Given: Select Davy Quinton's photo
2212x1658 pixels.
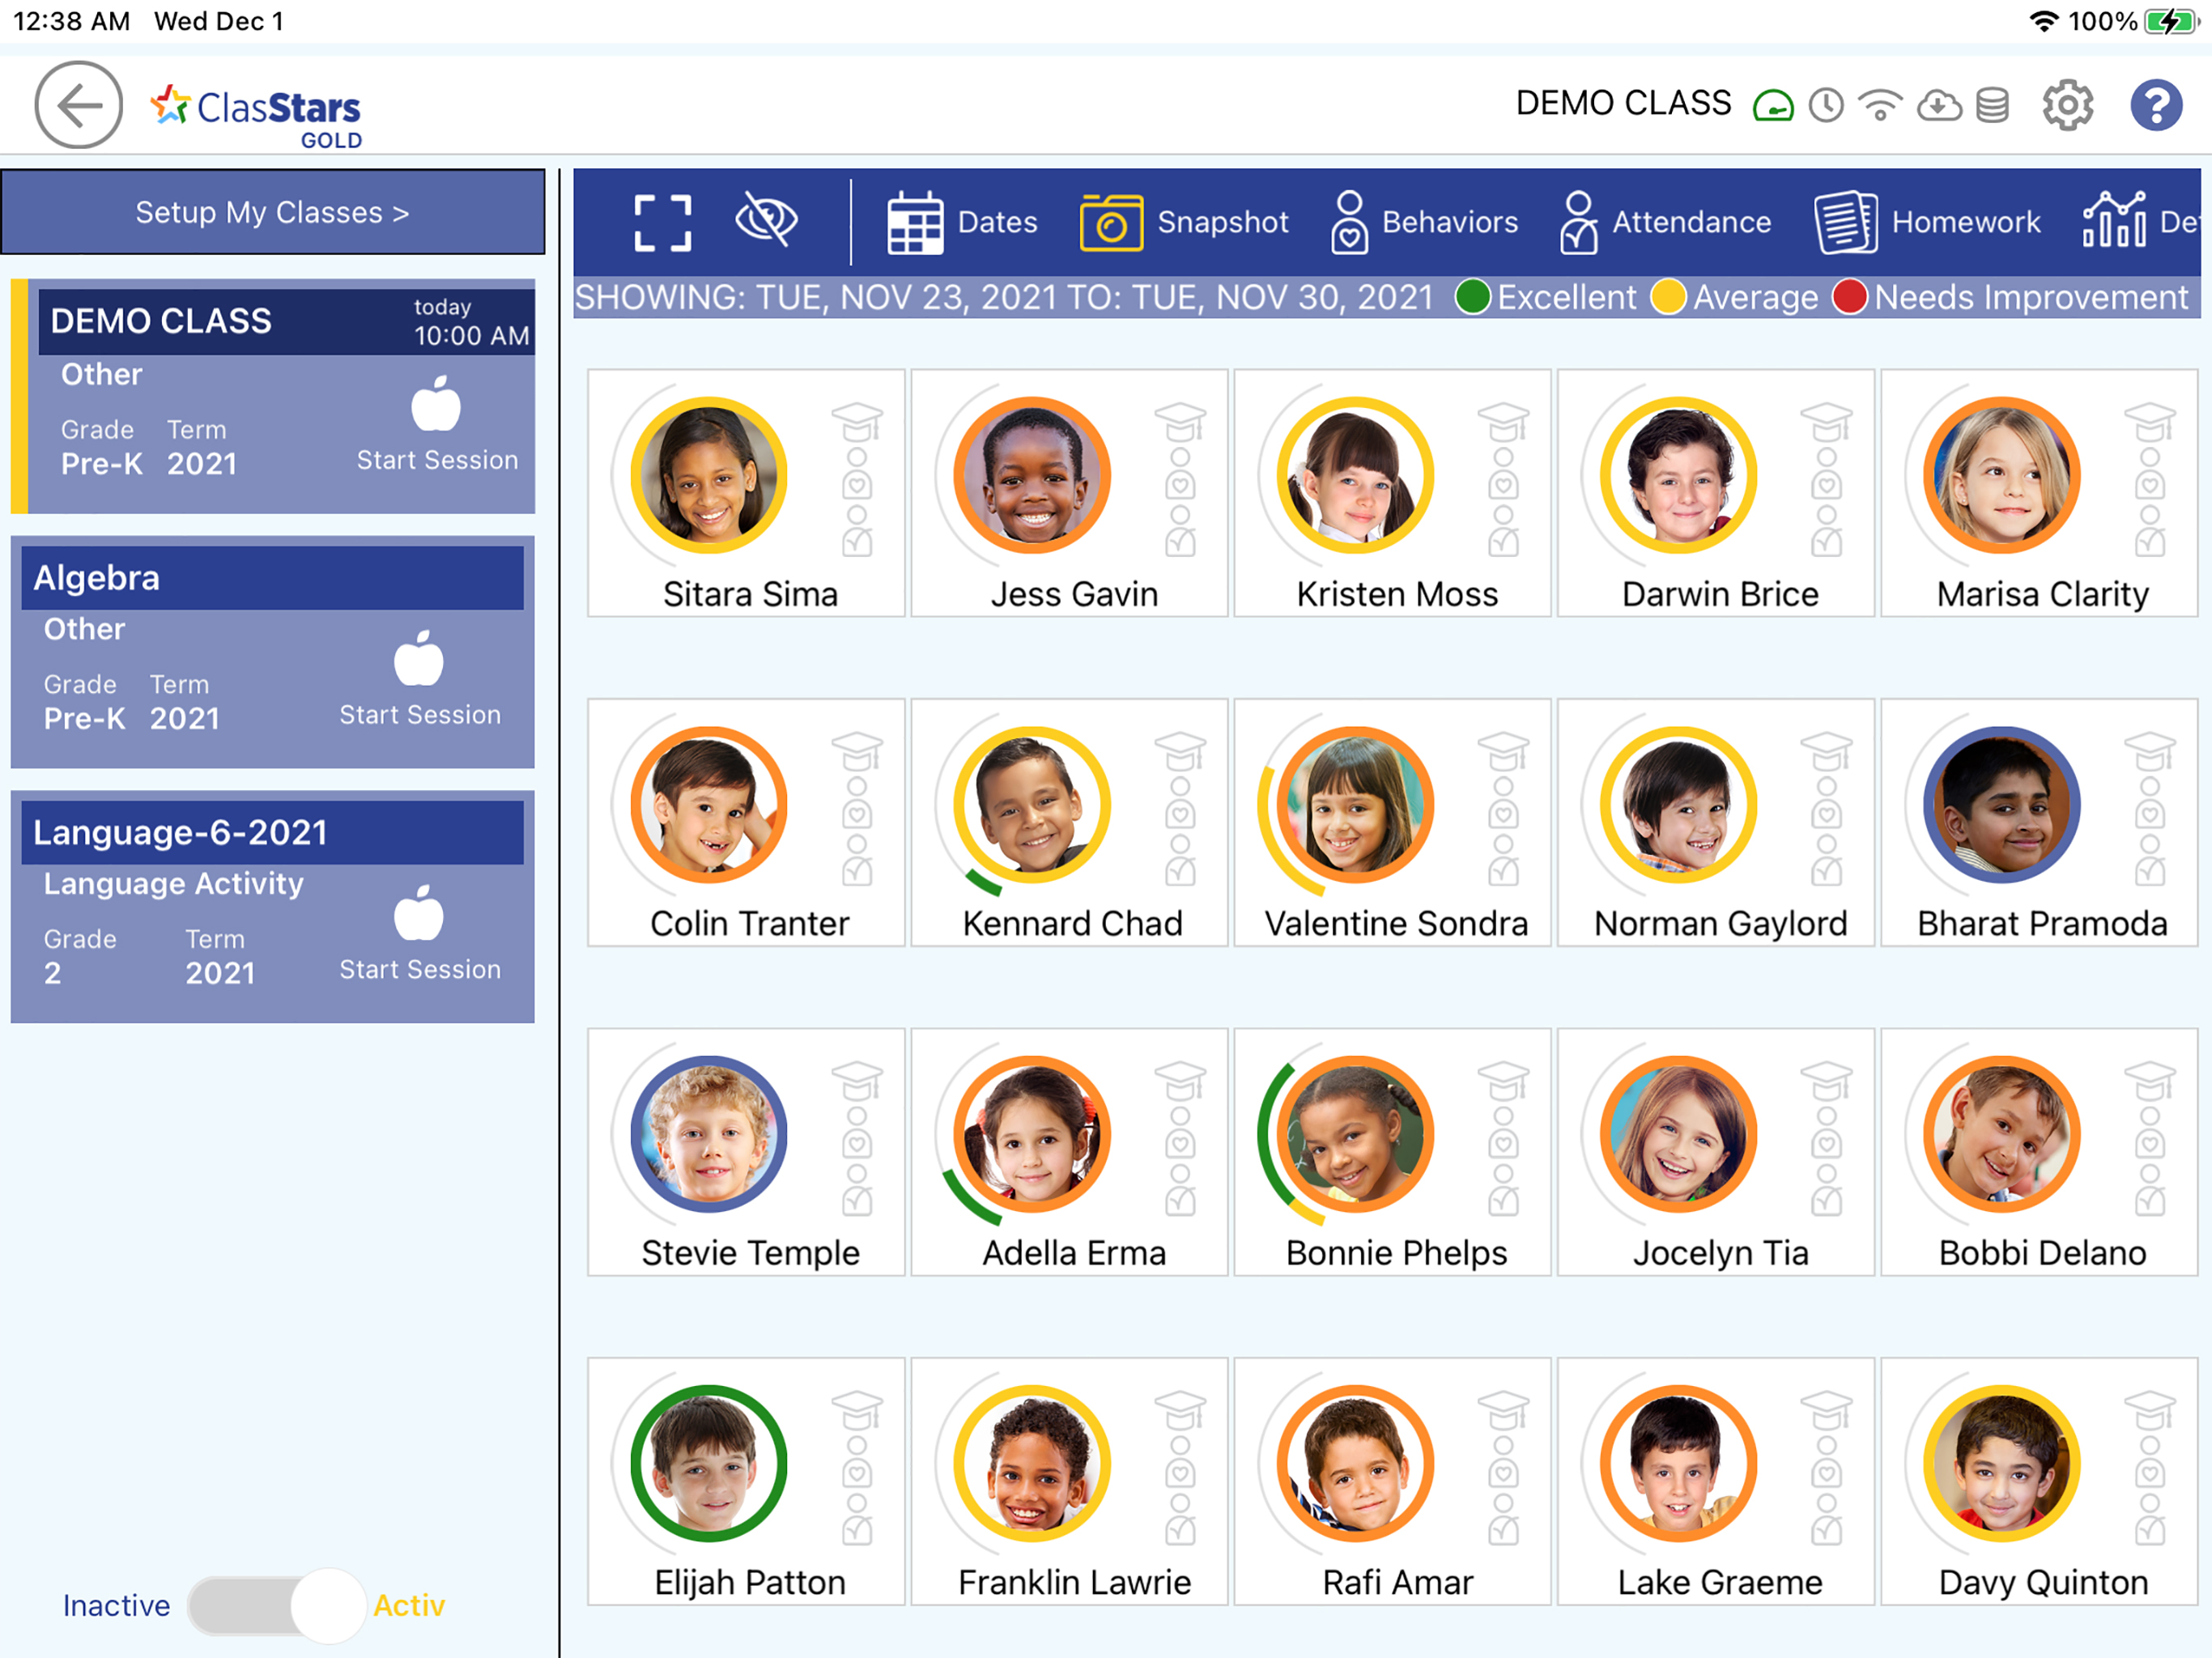Looking at the screenshot, I should coord(2002,1463).
